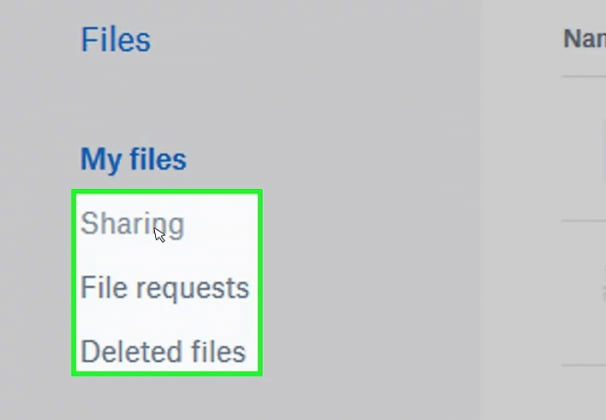
Task: Open the Sharing section
Action: pos(132,223)
